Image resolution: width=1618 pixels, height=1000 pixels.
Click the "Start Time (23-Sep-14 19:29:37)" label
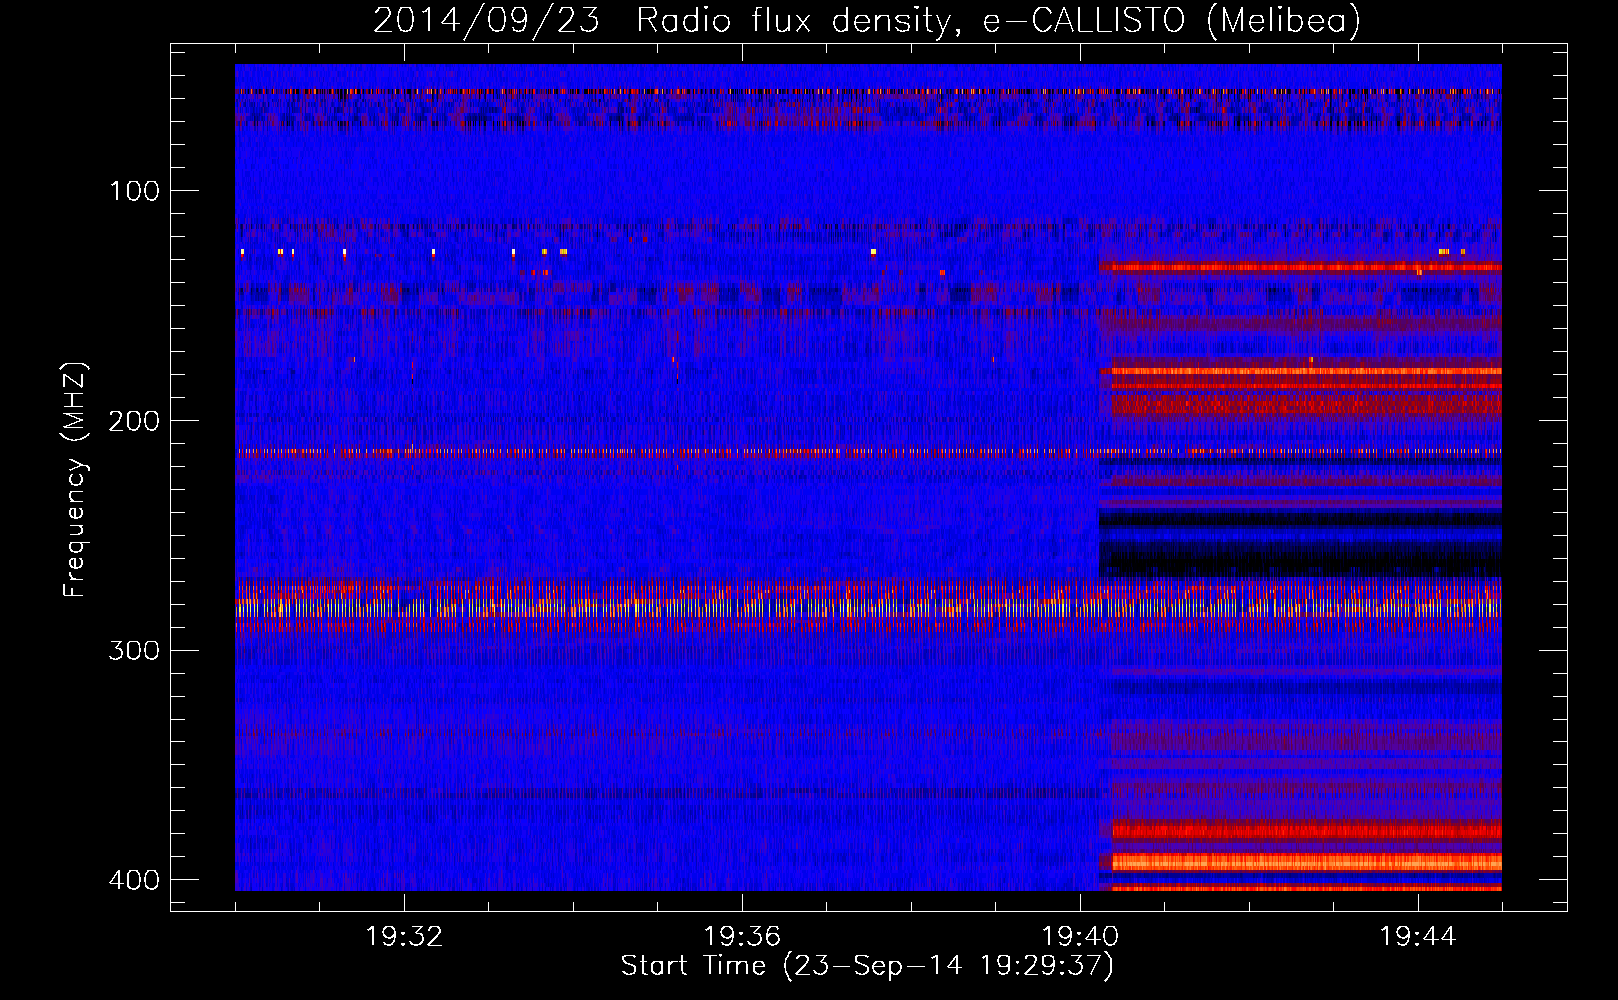point(867,966)
